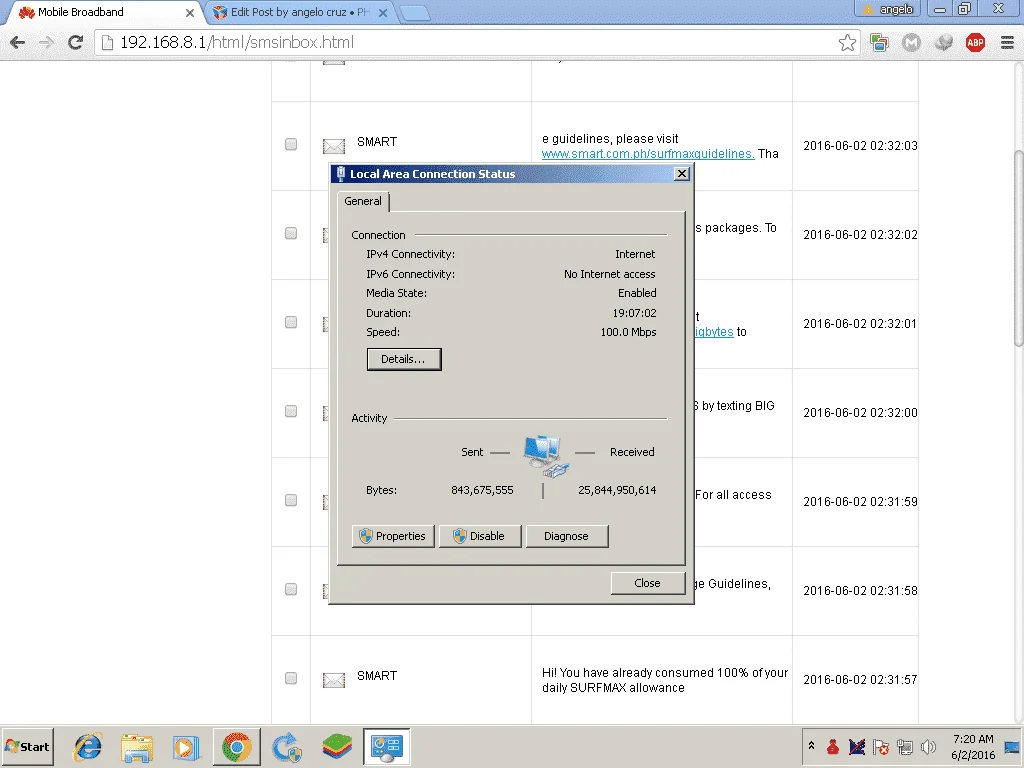Screen dimensions: 1024x768
Task: Check the box for the 02:32:00 message
Action: point(291,411)
